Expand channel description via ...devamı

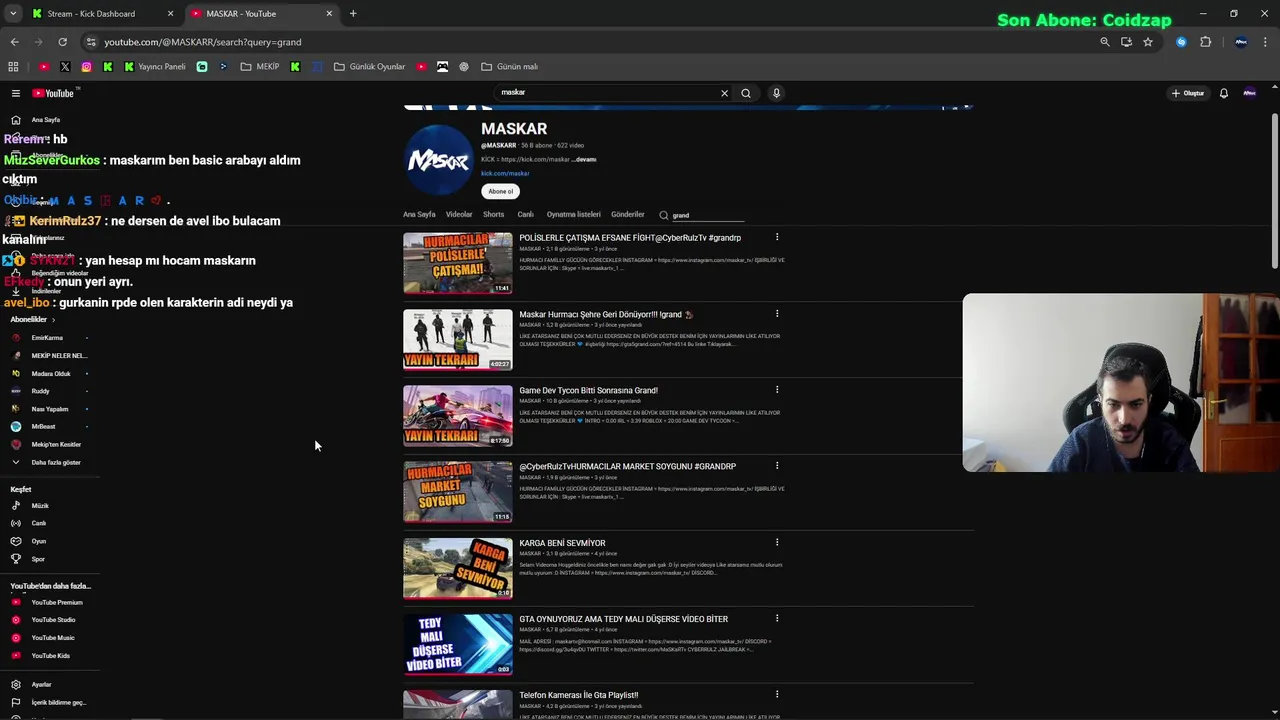(584, 159)
